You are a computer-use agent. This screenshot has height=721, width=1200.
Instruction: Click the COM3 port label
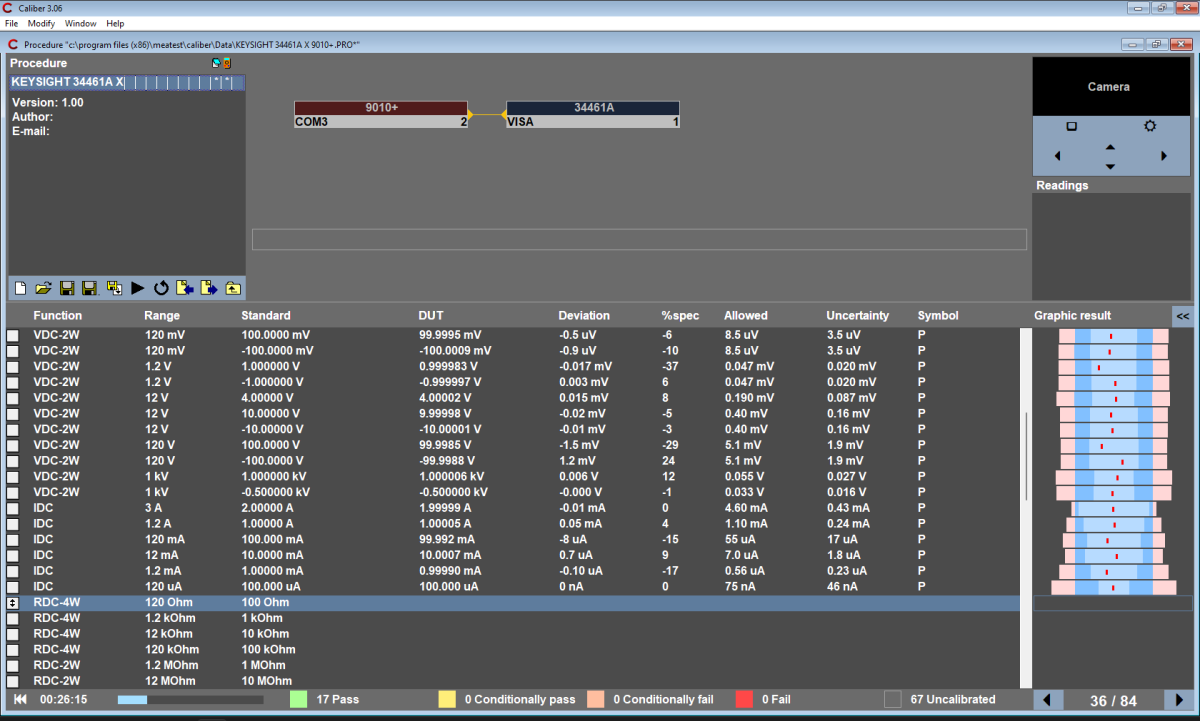[311, 122]
